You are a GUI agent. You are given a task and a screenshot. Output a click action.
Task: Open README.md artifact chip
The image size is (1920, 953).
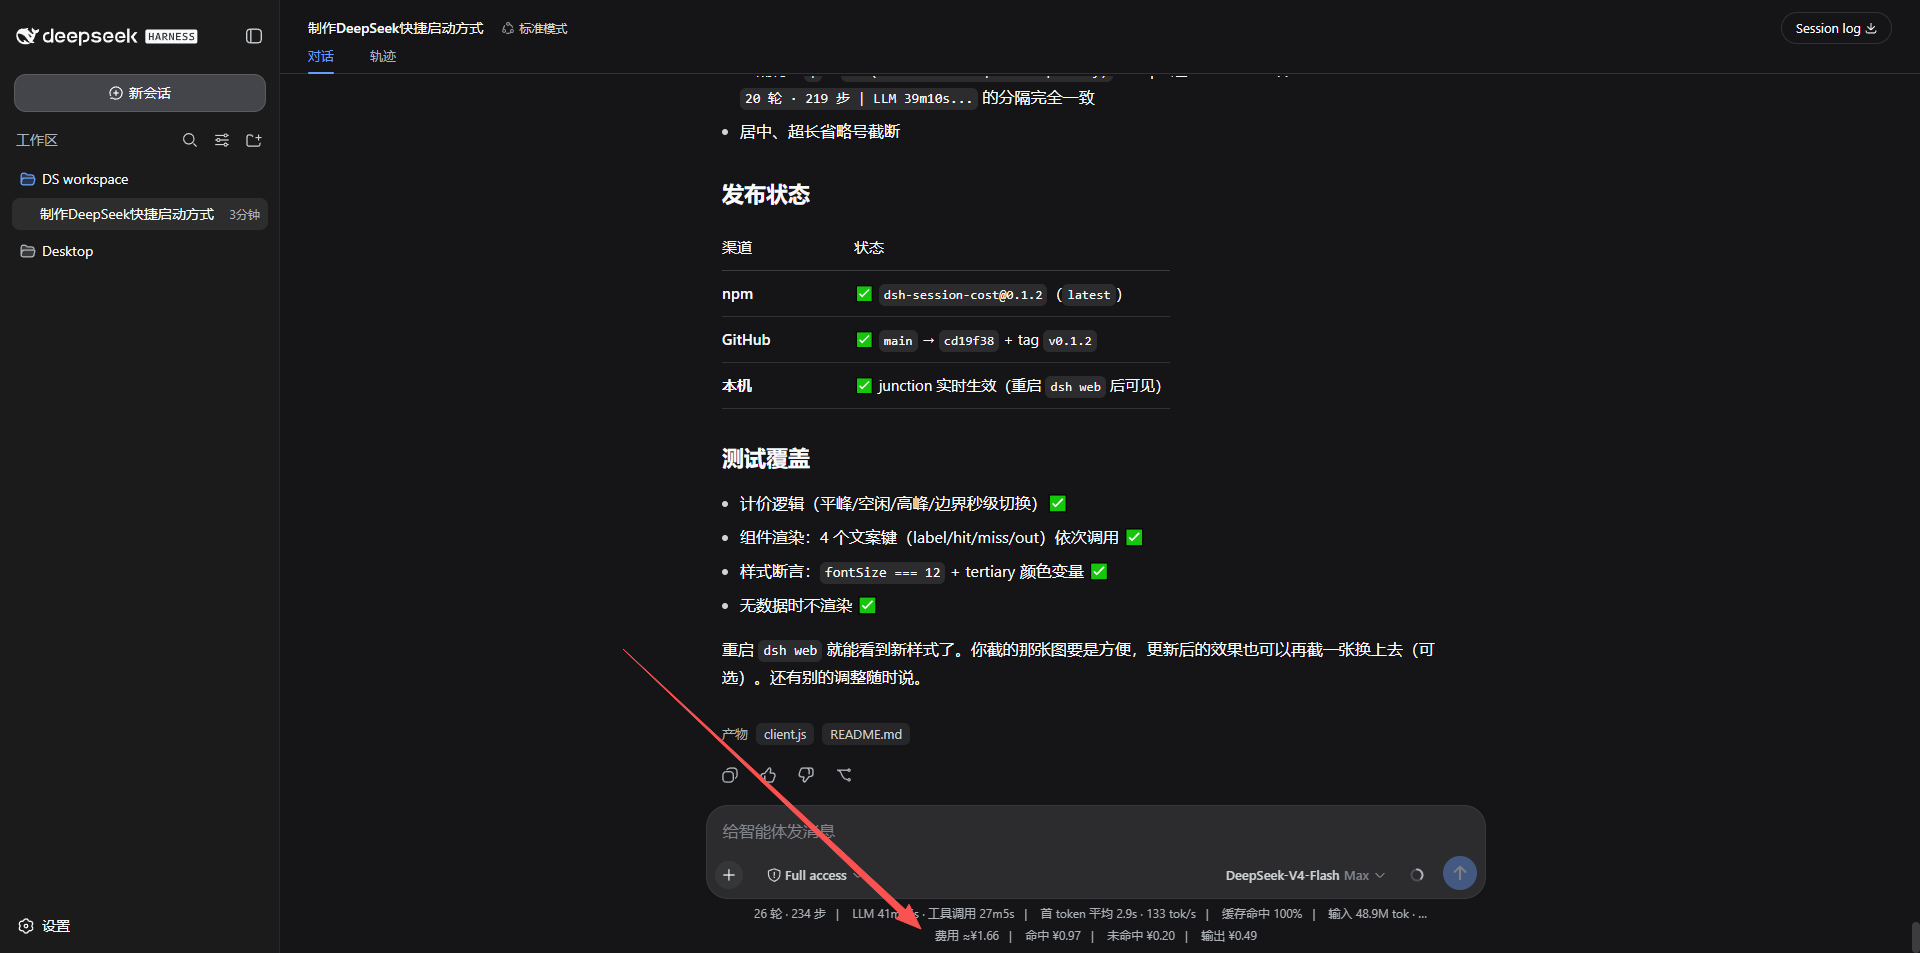[x=866, y=734]
